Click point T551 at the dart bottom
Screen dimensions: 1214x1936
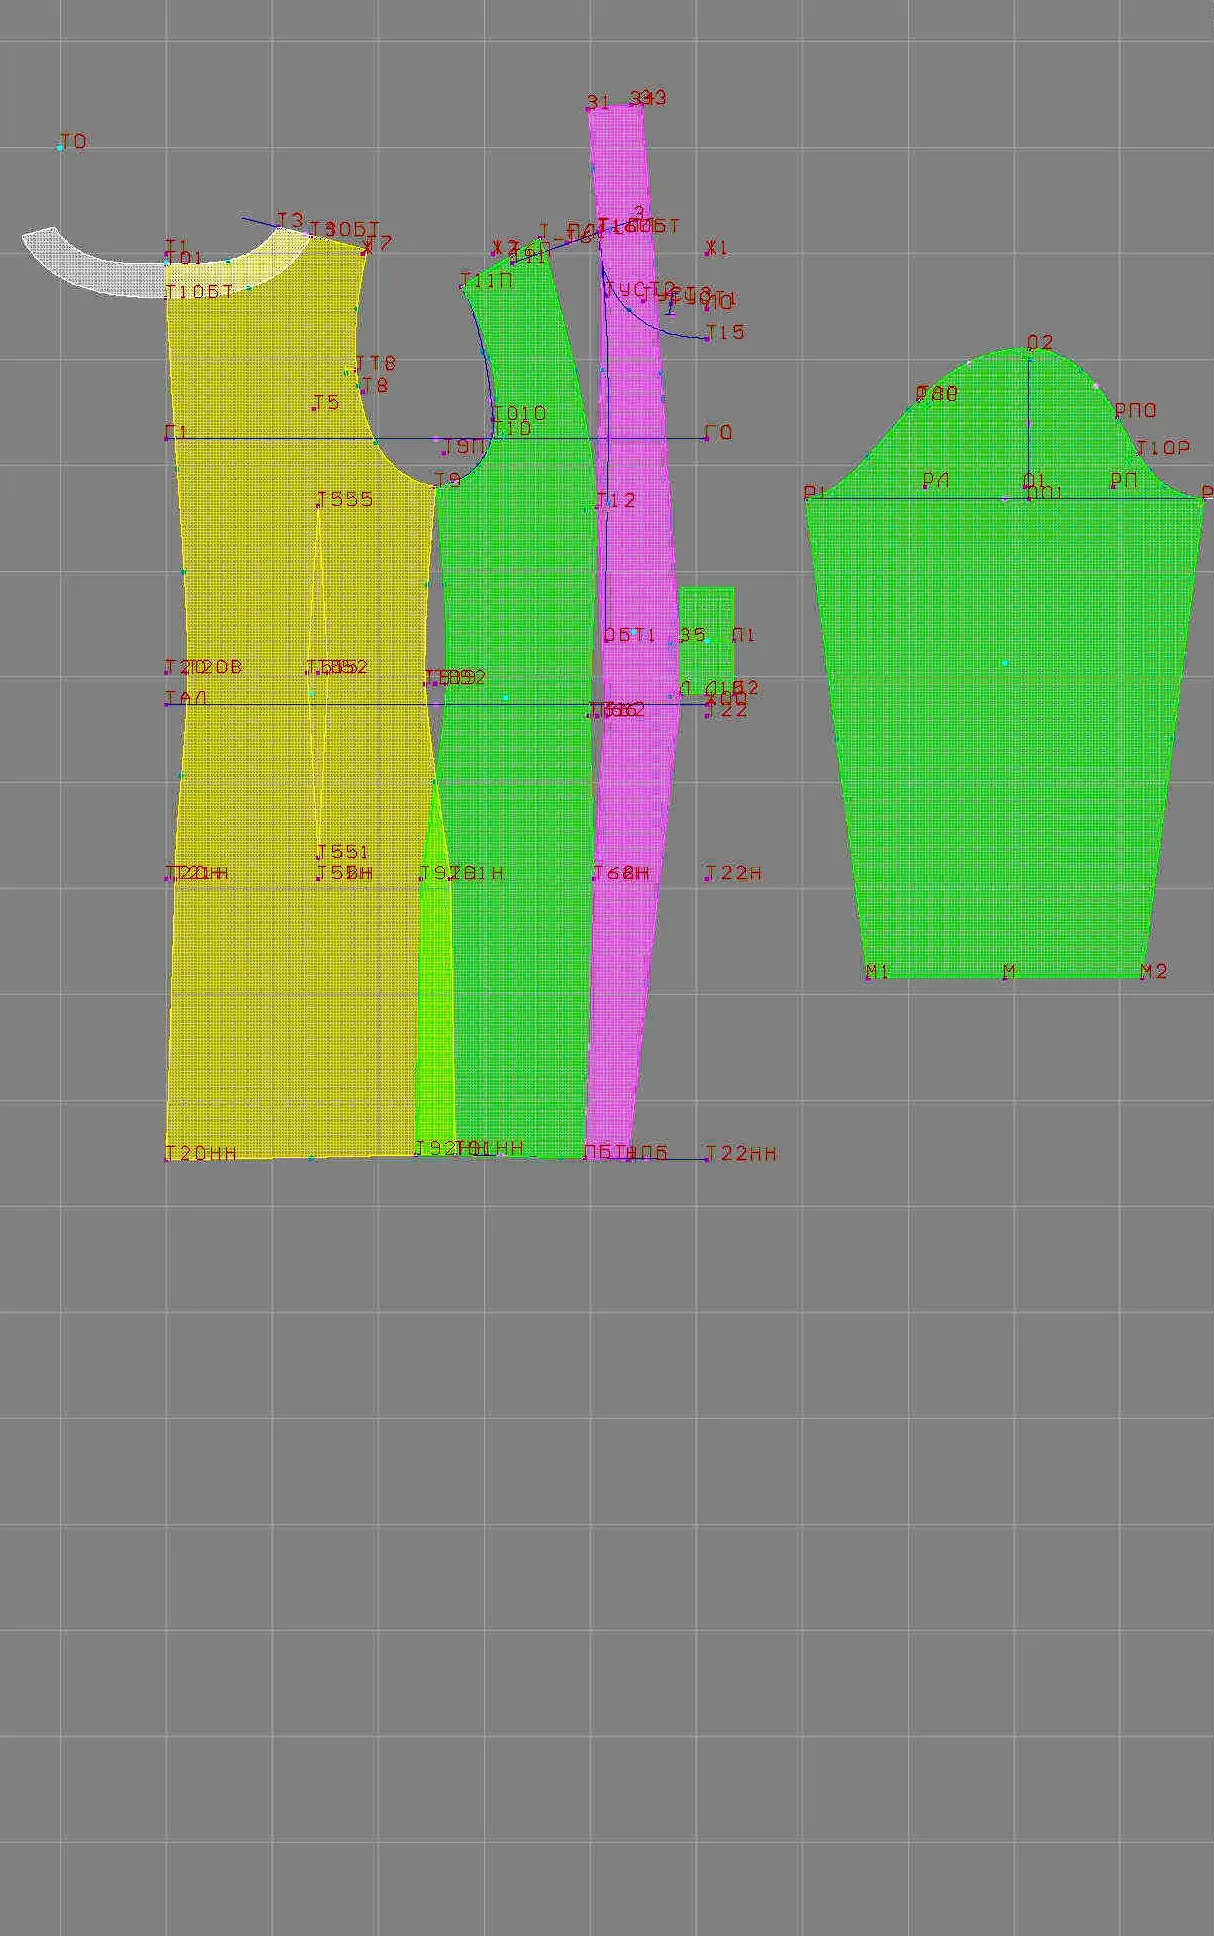click(319, 858)
